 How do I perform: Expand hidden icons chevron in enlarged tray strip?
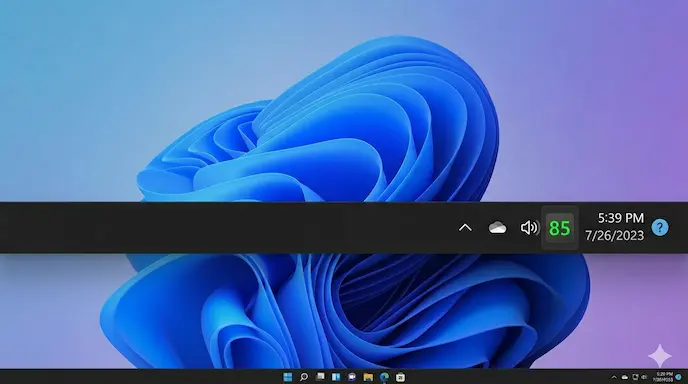(465, 228)
